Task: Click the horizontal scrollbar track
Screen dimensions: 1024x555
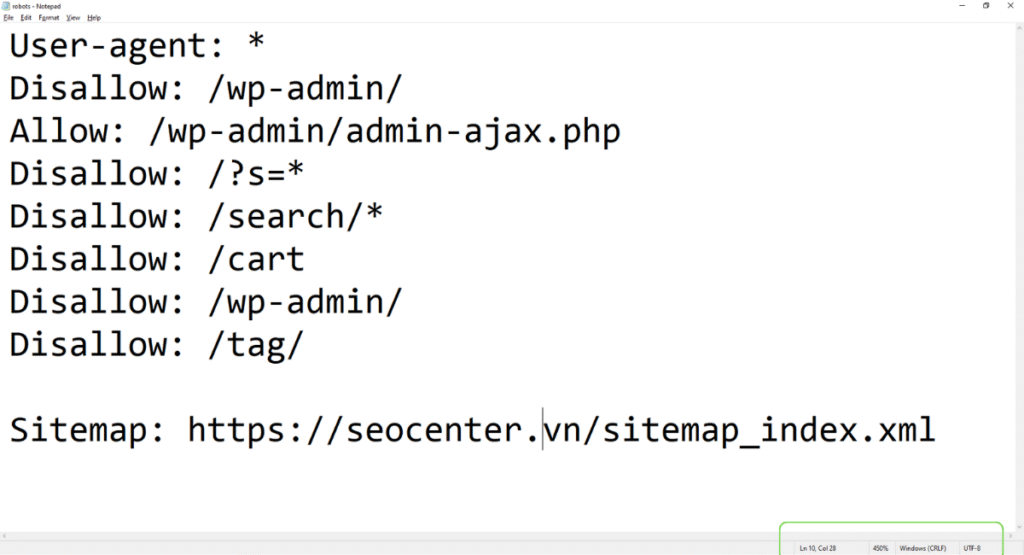Action: coord(500,536)
